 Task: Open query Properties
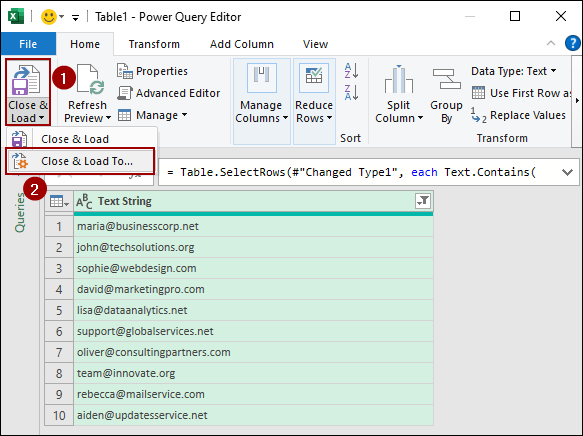pos(152,71)
